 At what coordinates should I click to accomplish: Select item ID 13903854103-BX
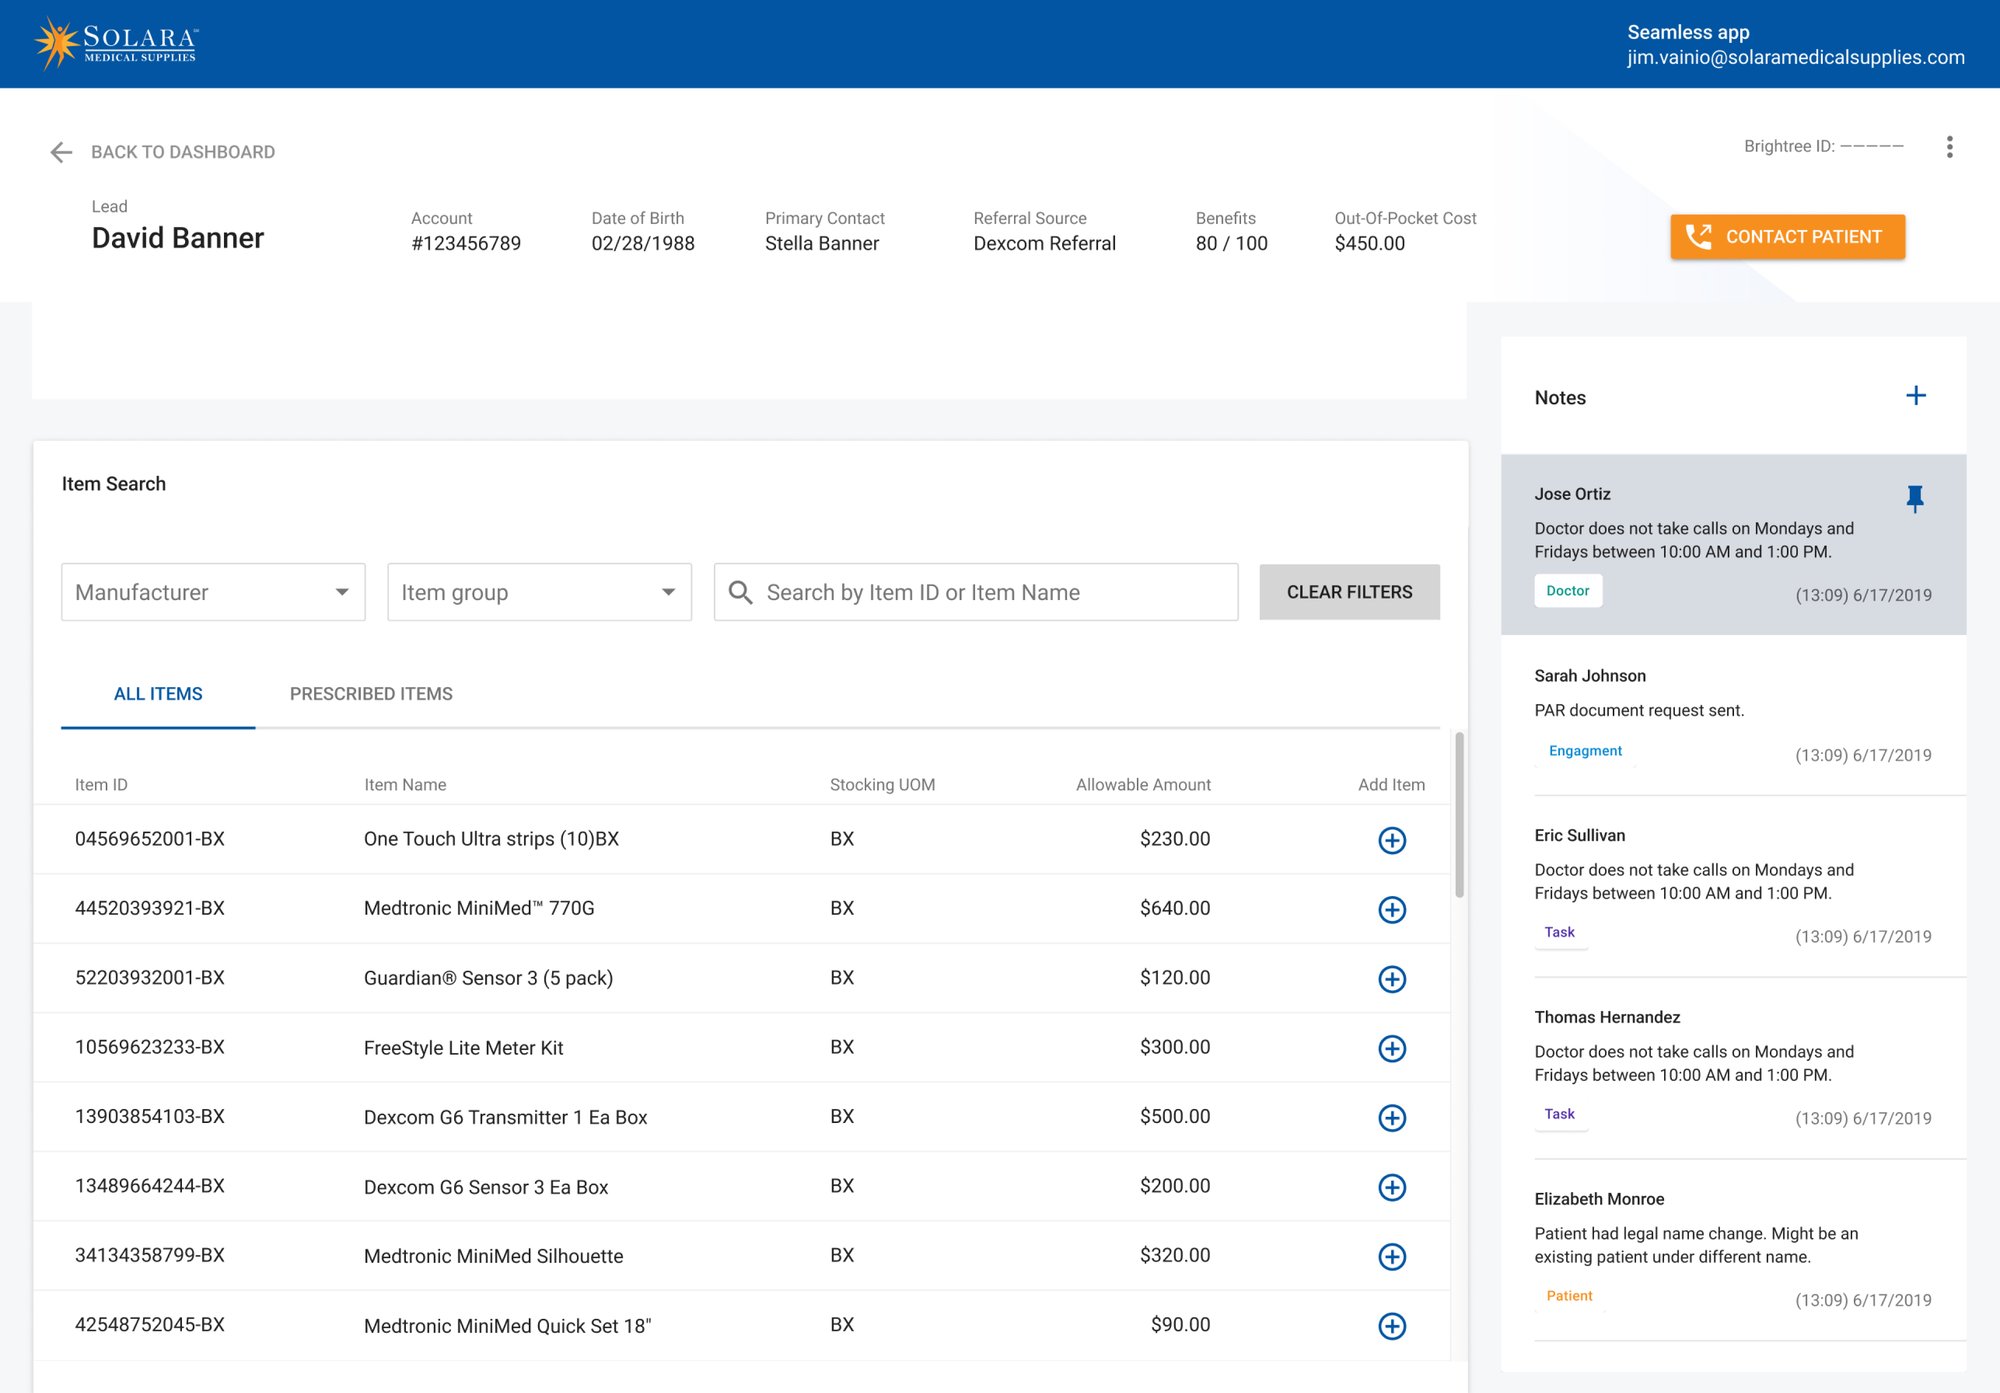pos(150,1117)
